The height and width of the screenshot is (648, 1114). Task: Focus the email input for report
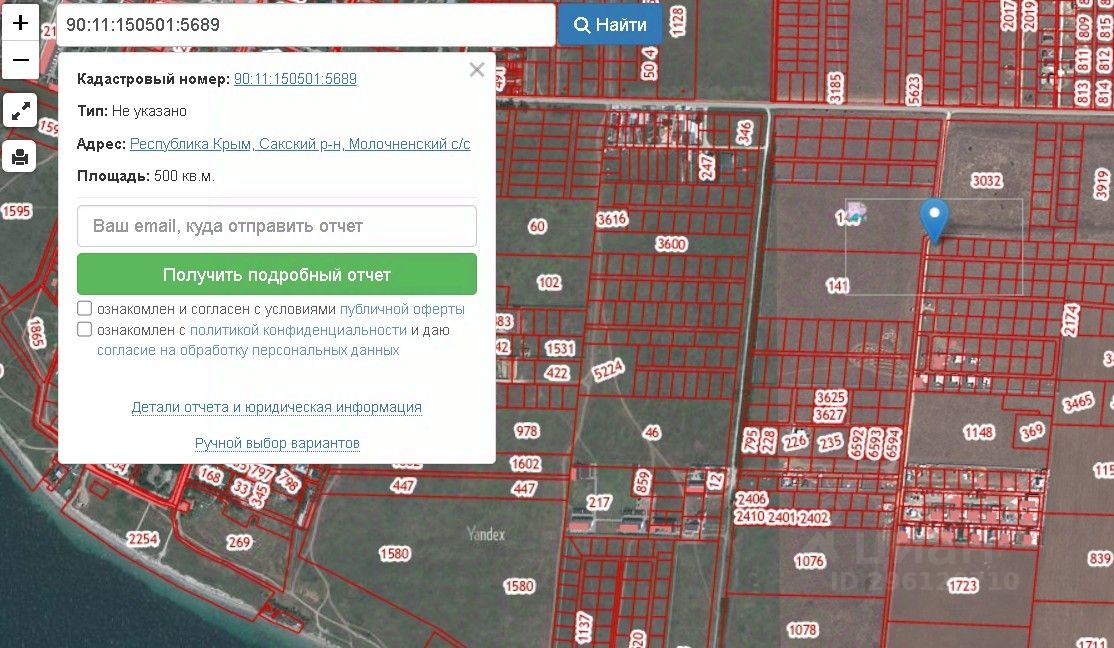point(276,226)
